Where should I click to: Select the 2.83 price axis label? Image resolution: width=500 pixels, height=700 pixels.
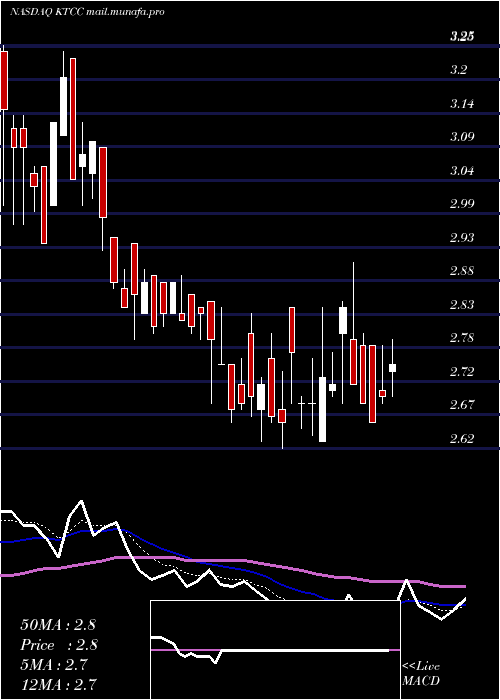click(462, 304)
